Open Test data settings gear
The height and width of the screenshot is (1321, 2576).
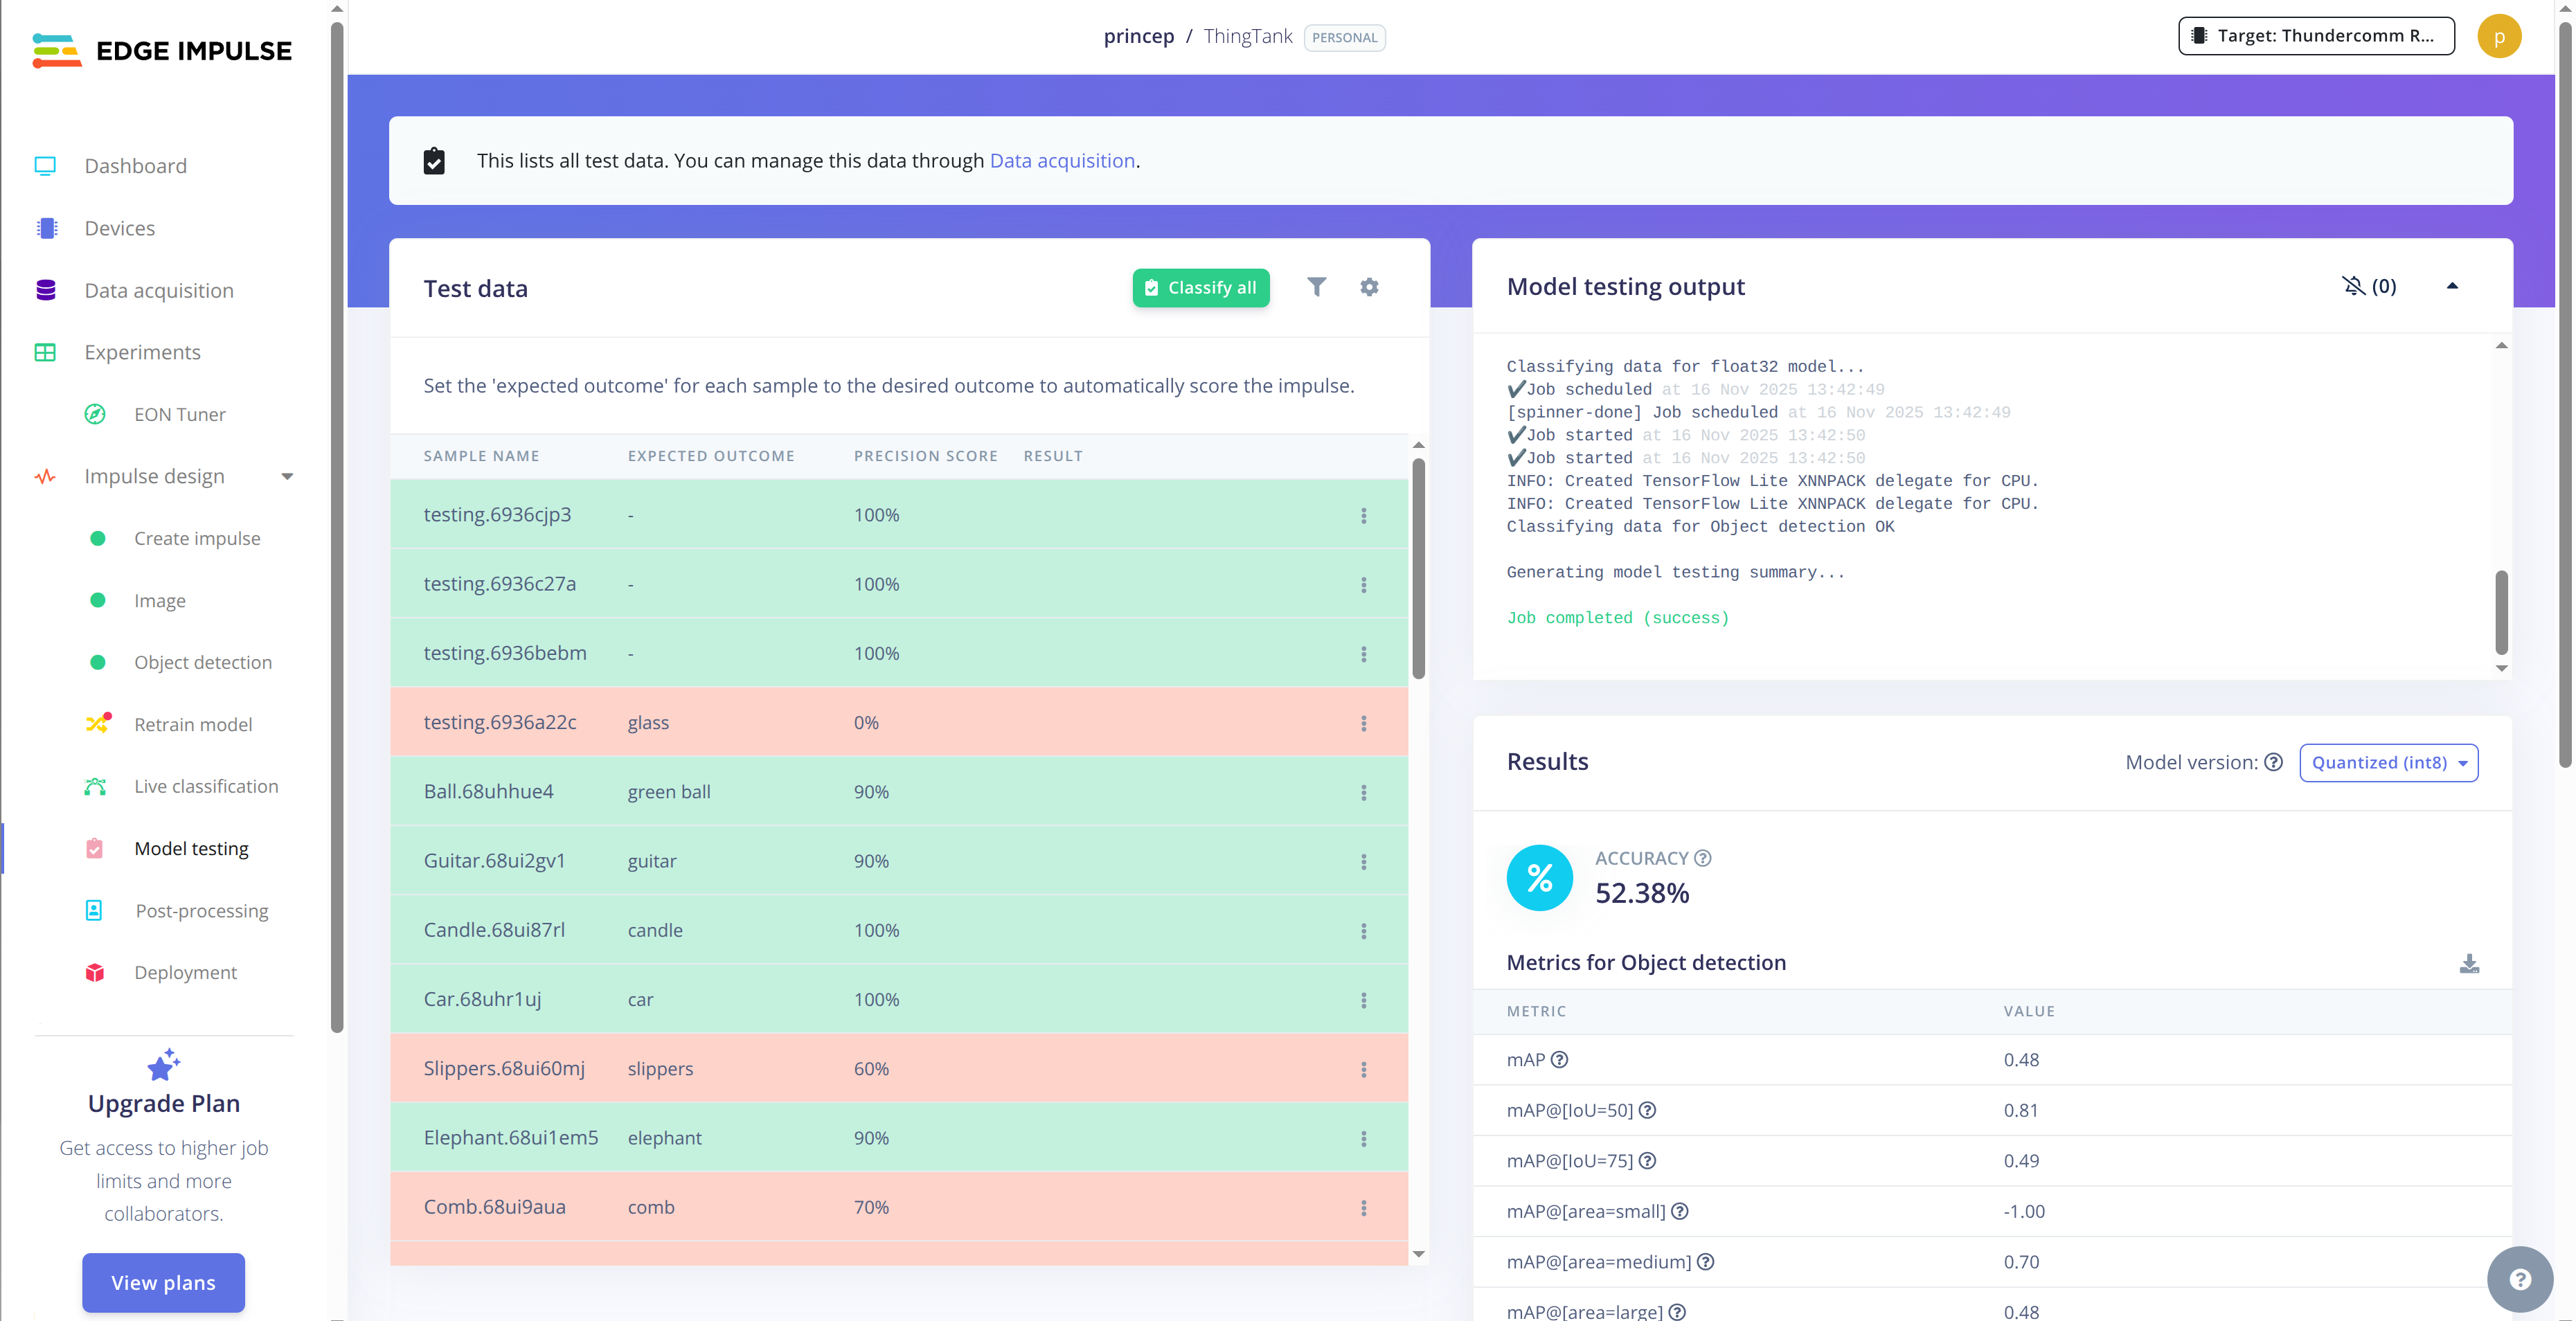click(x=1369, y=287)
